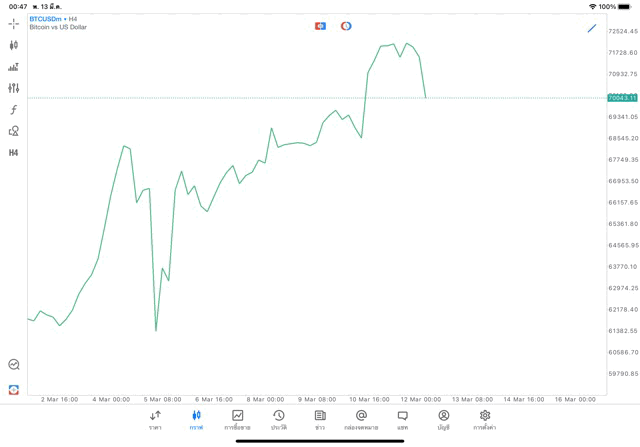
Task: Open the drawing objects shapes tool
Action: click(x=14, y=131)
